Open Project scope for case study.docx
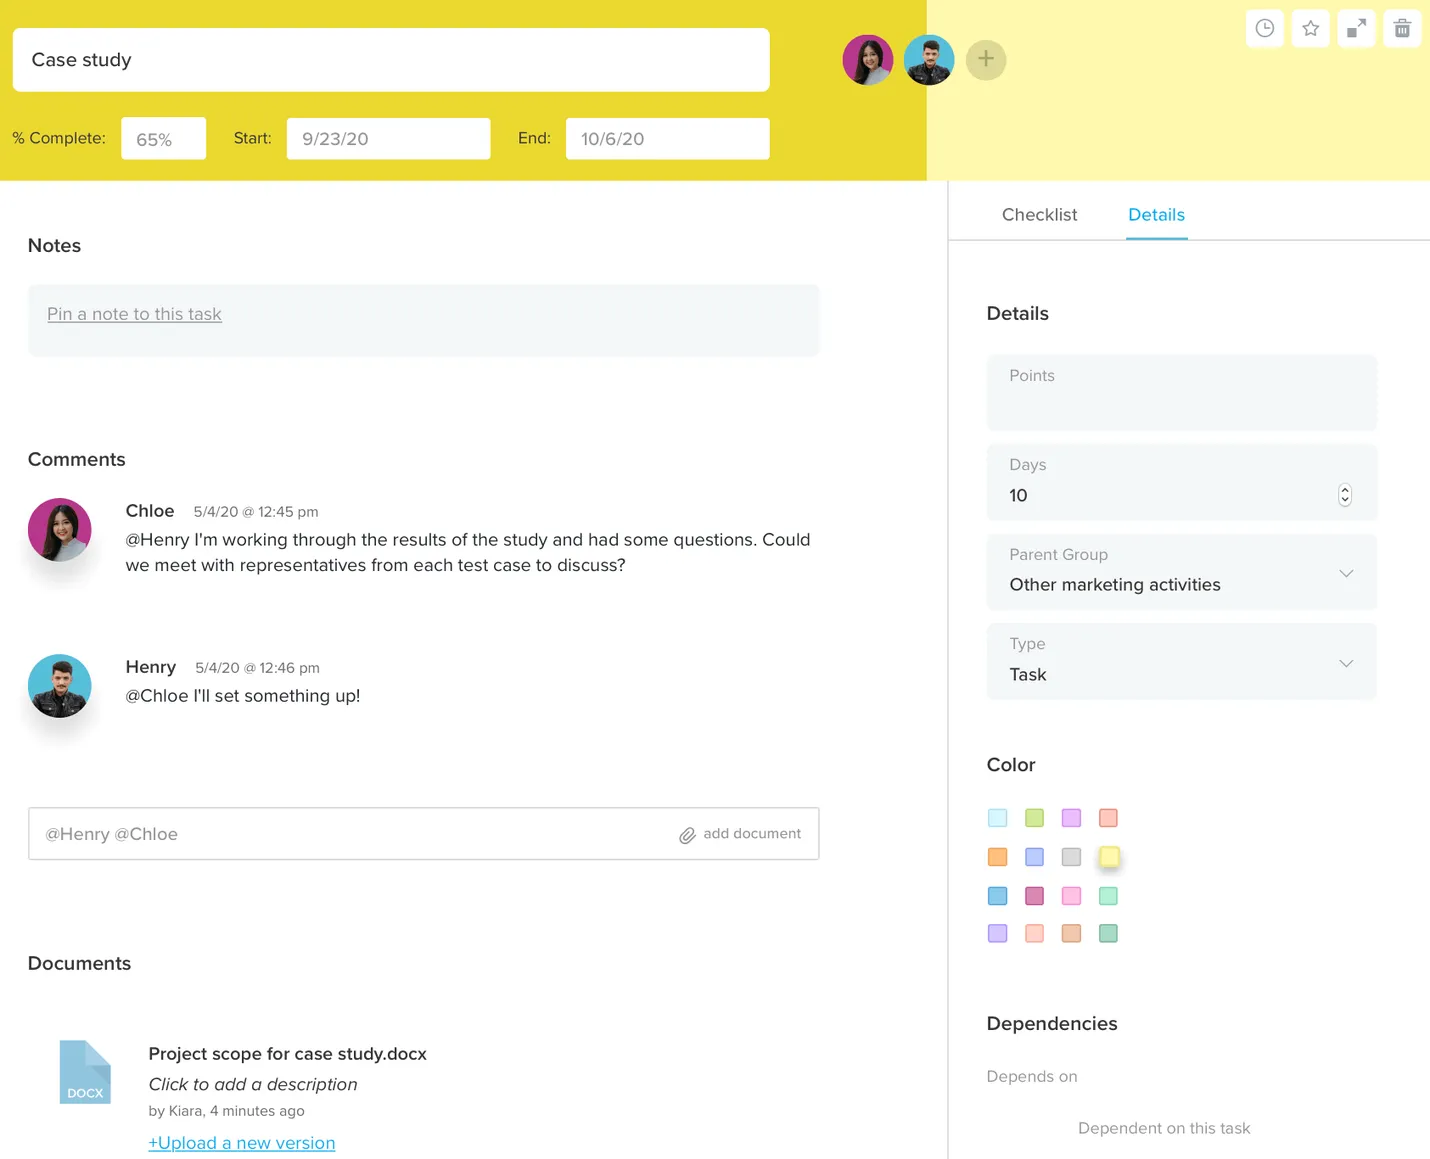Screen dimensions: 1430x1159 288,1054
